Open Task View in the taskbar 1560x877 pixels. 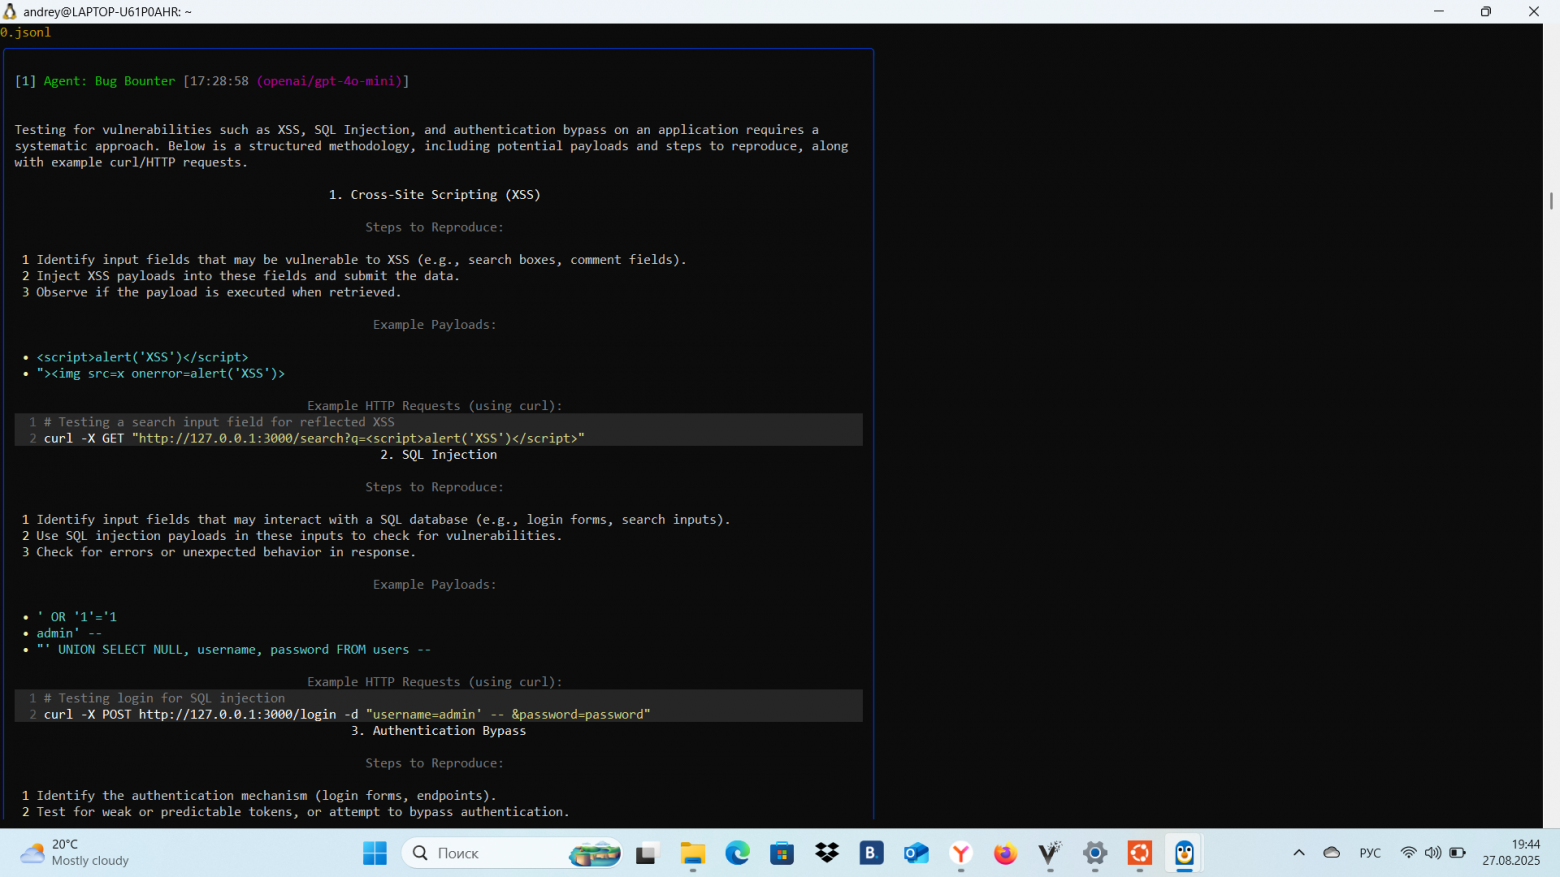[647, 853]
